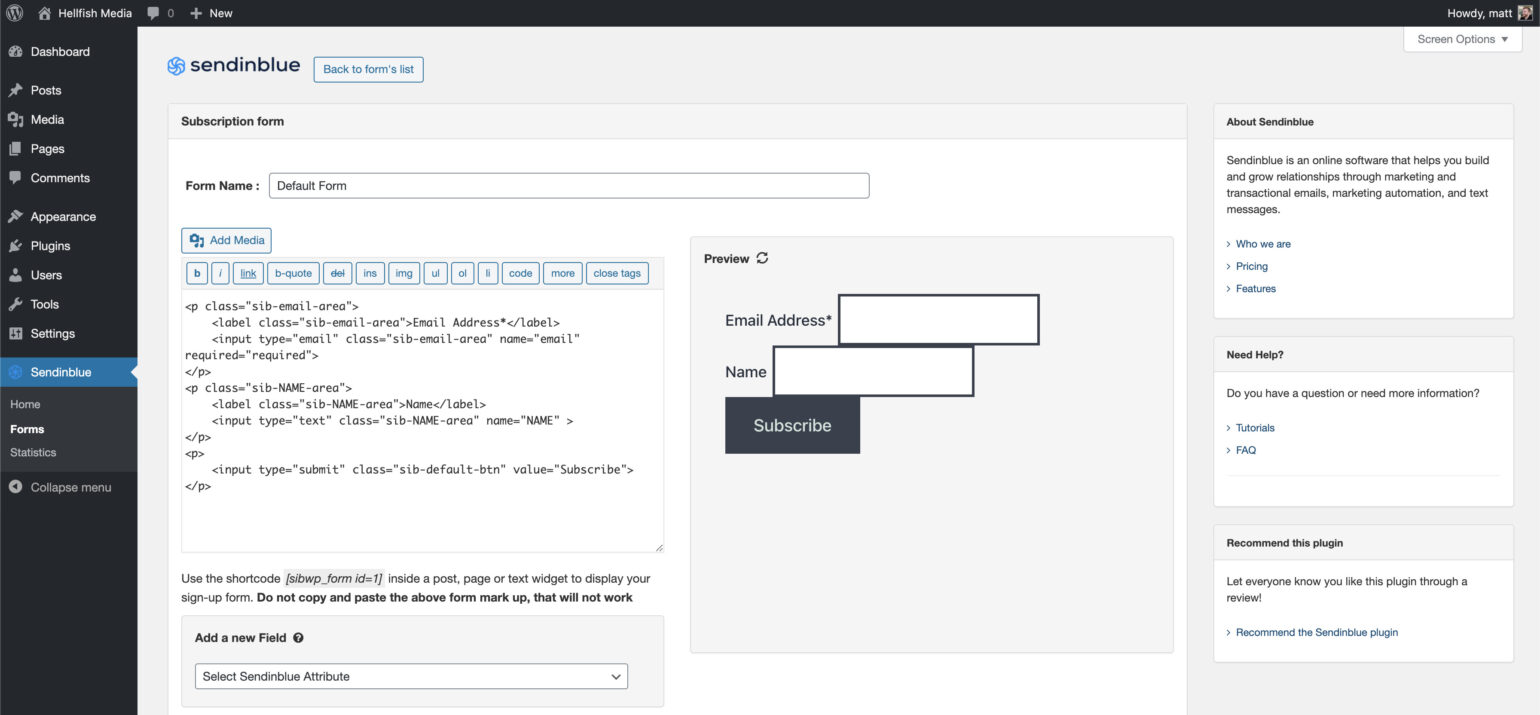Open matt's user avatar in the admin bar

click(1525, 13)
